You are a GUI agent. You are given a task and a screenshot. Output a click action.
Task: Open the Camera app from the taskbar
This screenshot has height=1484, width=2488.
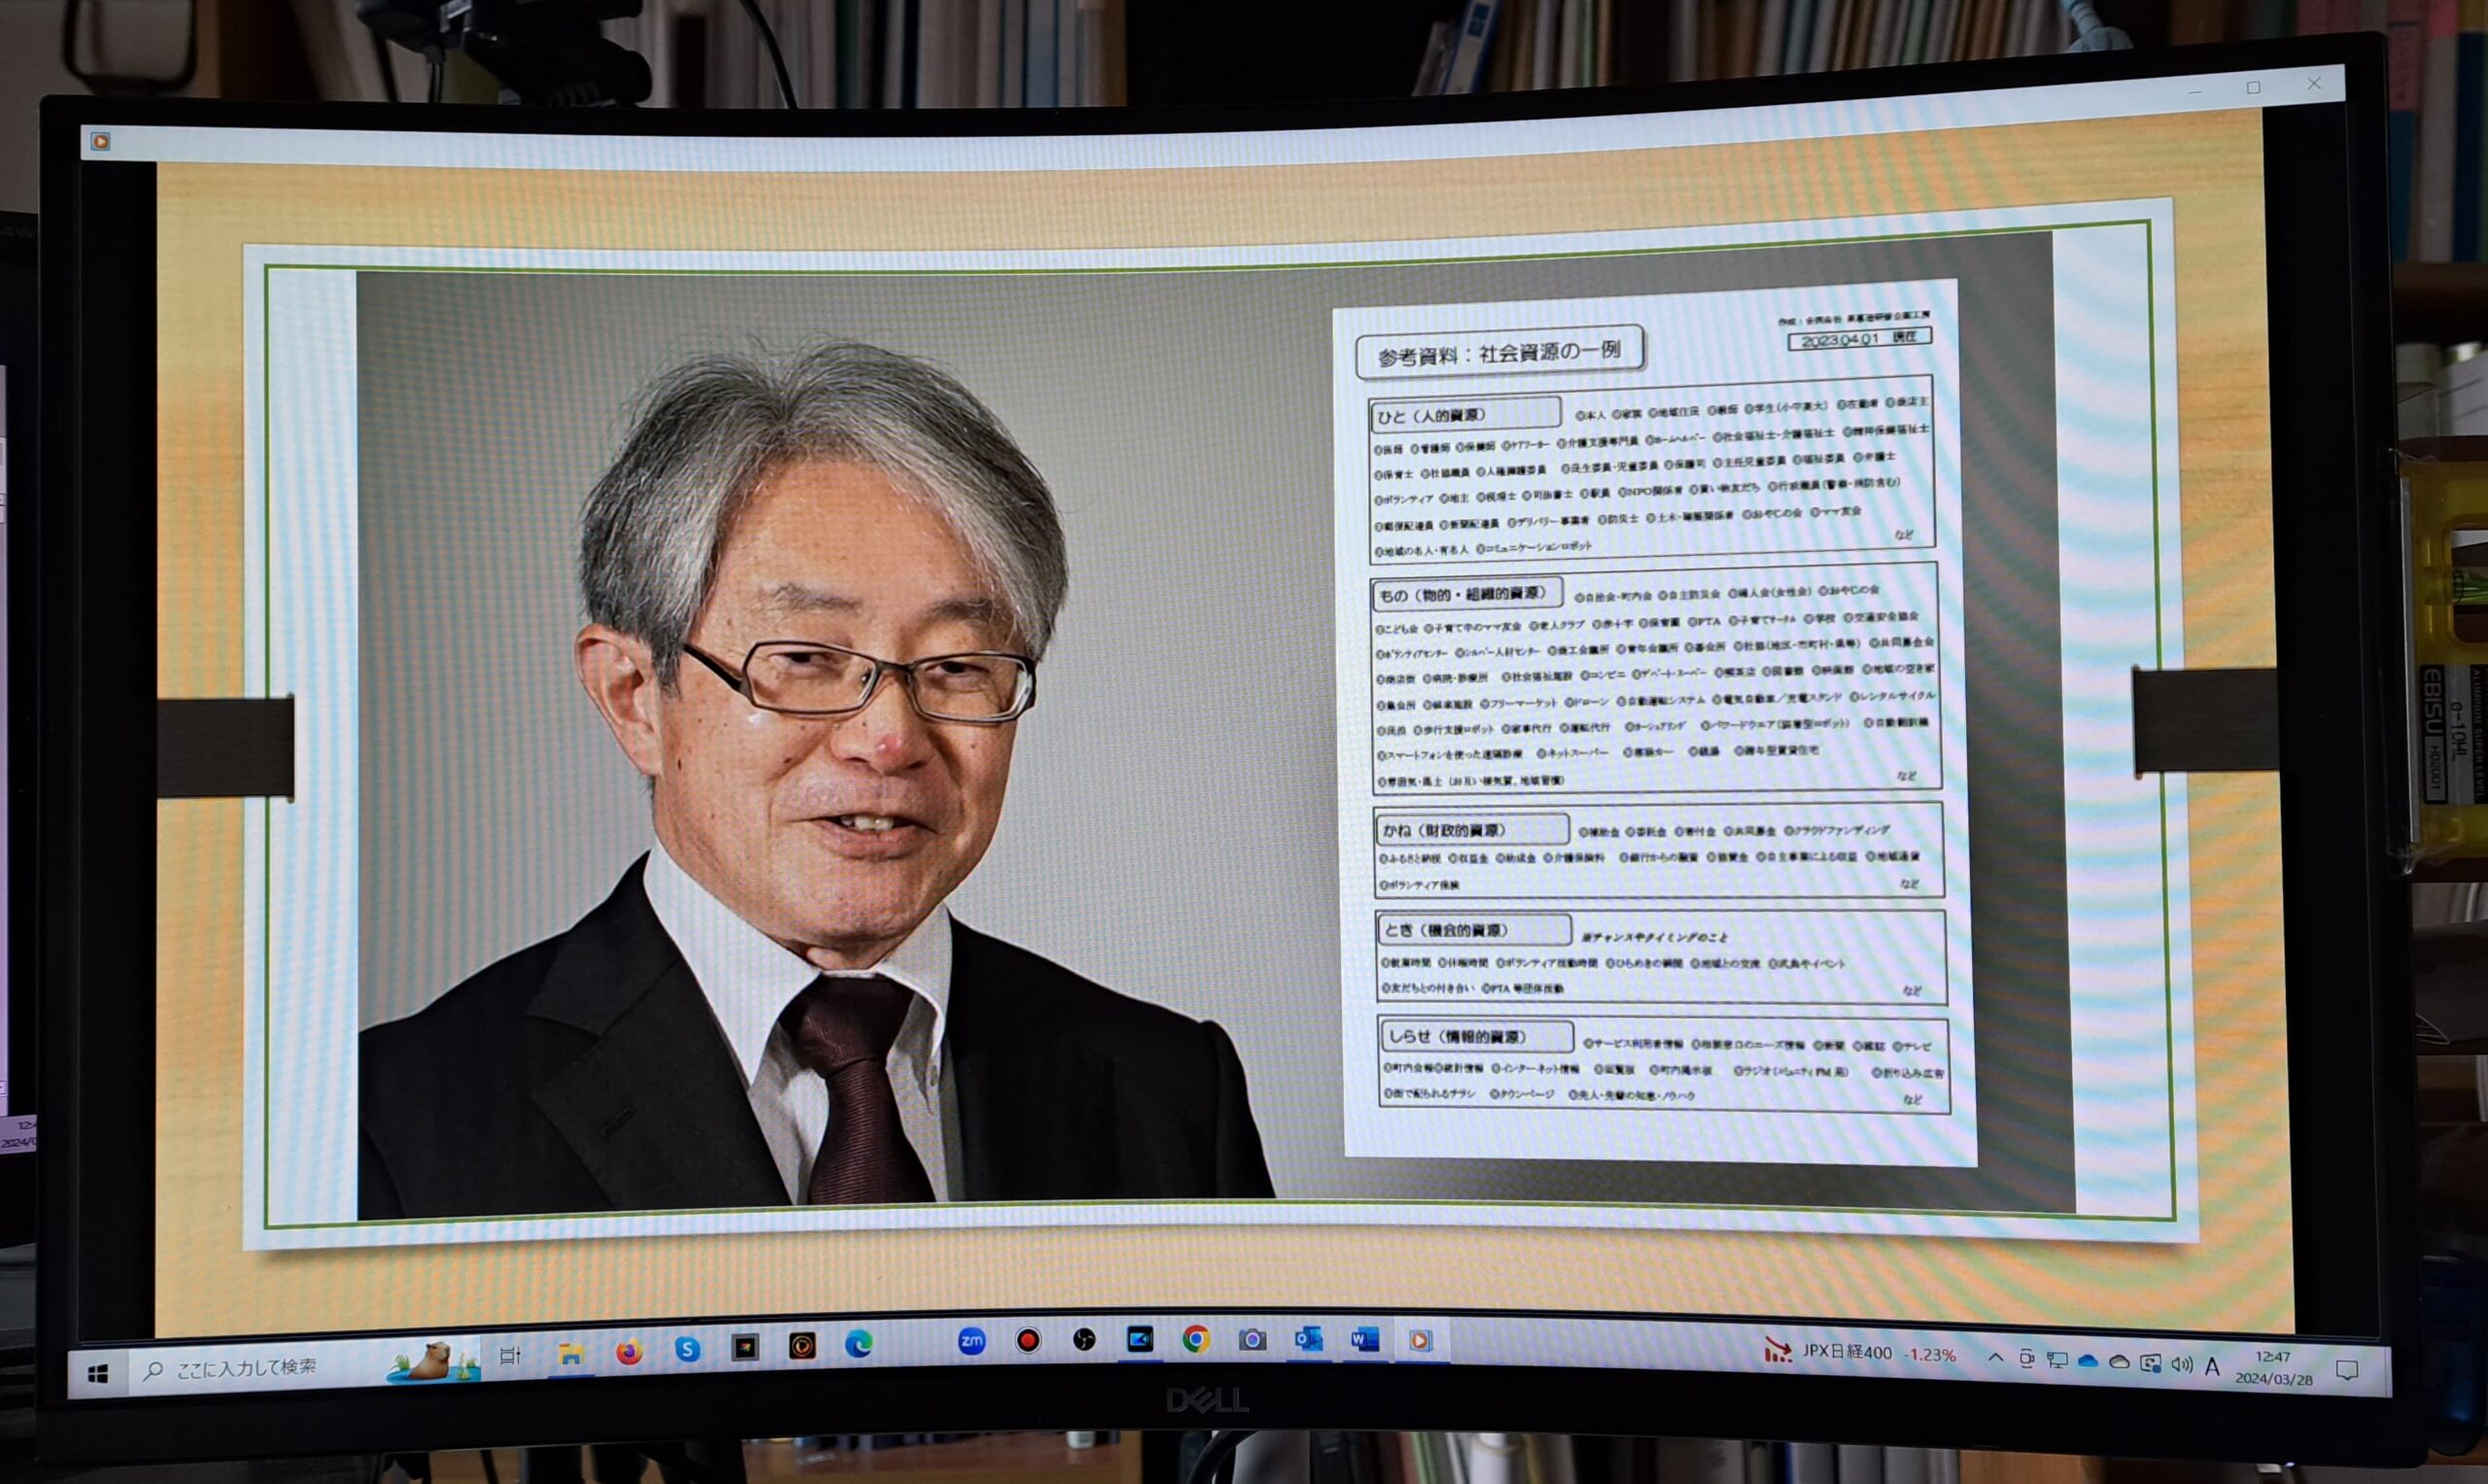(x=1252, y=1339)
